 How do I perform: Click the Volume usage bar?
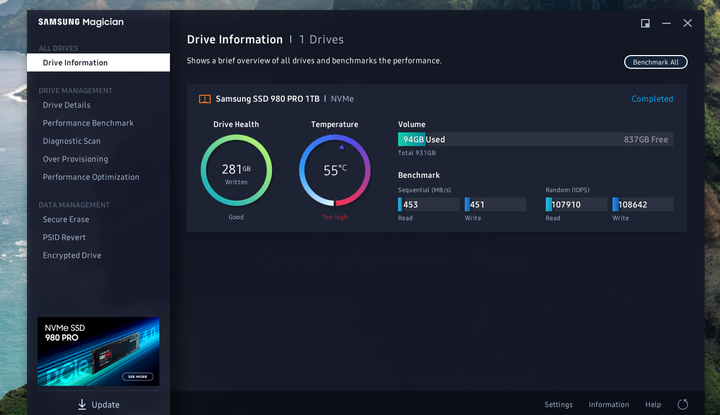coord(535,139)
